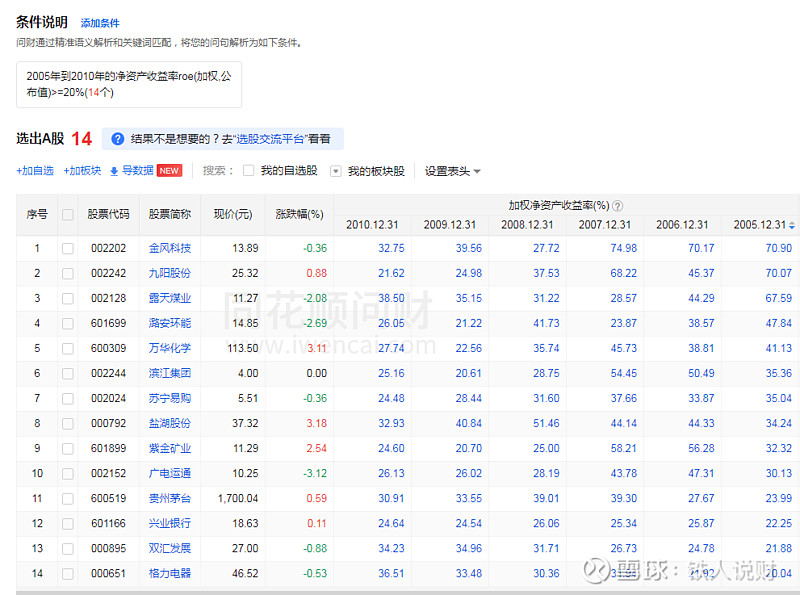Select the checkbox for 贵州茅台 row

tap(68, 498)
